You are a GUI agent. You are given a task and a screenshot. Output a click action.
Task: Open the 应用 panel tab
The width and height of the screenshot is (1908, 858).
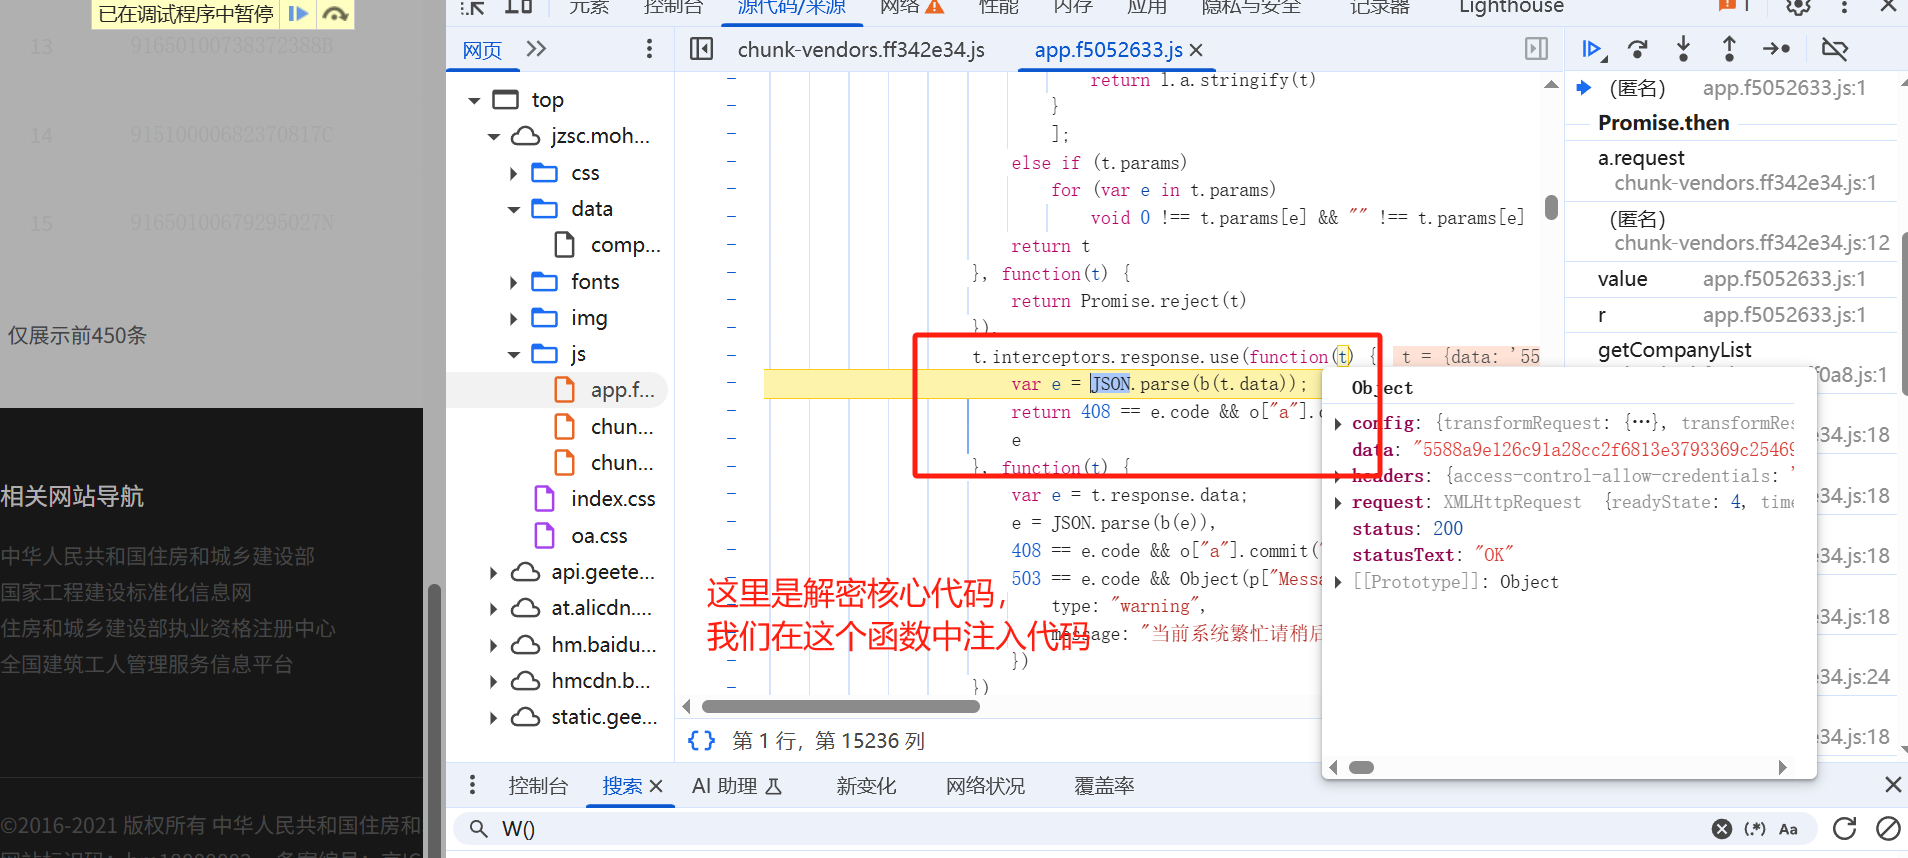coord(1147,7)
